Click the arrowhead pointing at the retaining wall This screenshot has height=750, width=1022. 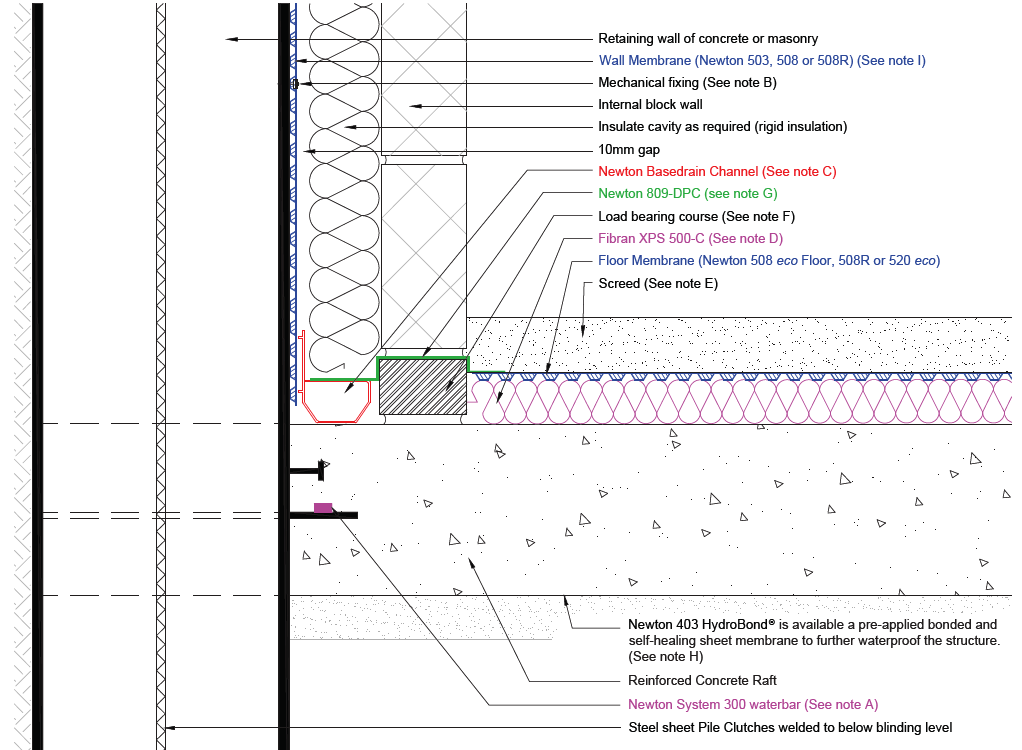(x=231, y=39)
